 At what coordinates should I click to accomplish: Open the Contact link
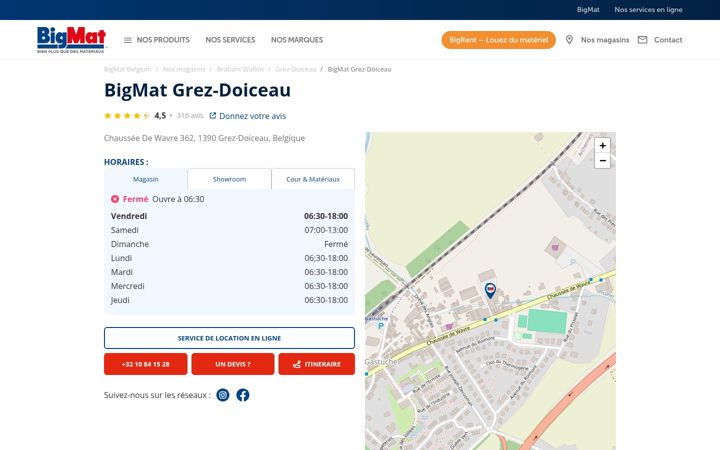(668, 40)
